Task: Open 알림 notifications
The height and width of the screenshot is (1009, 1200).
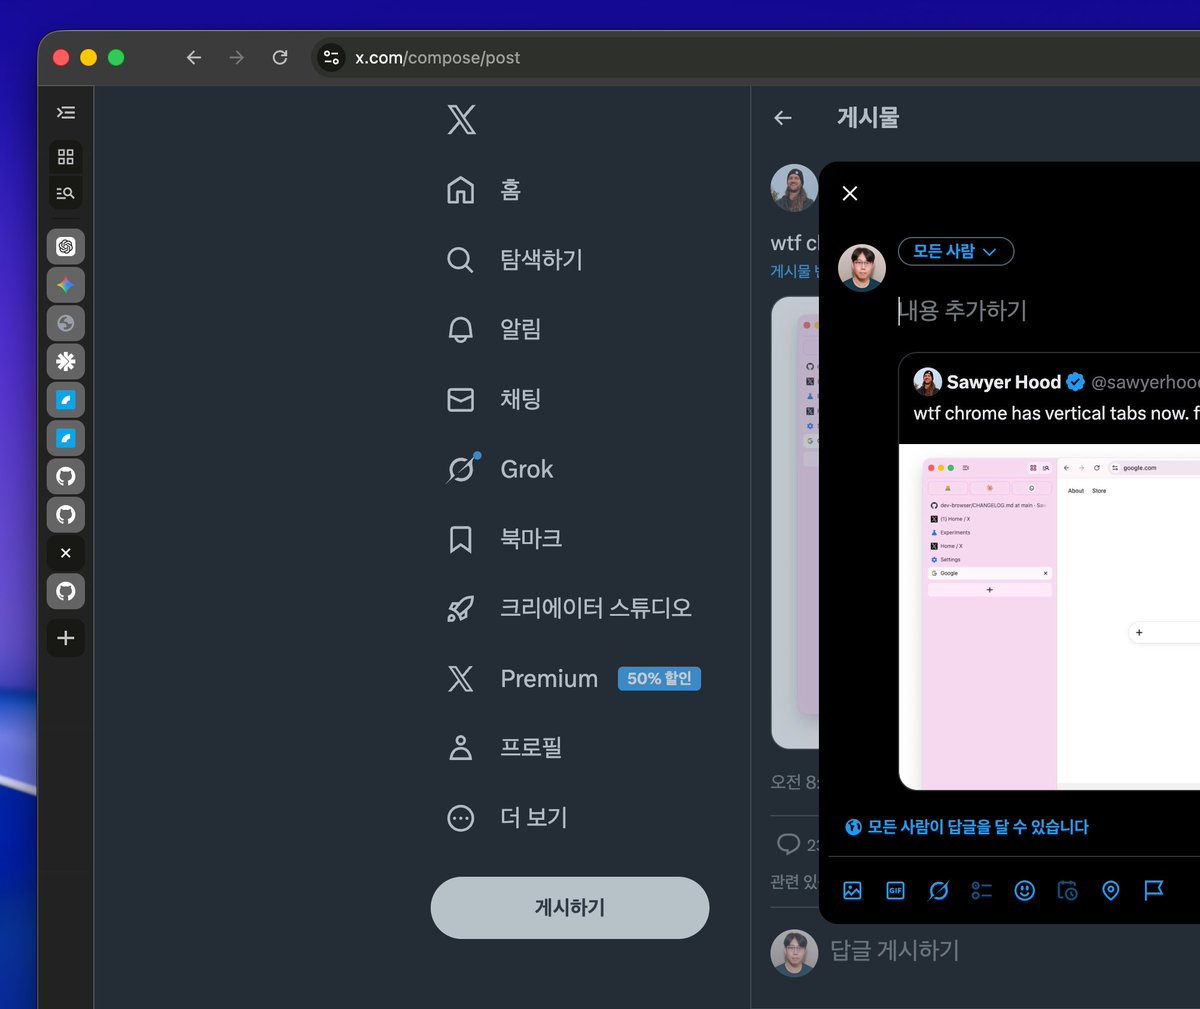Action: click(517, 329)
